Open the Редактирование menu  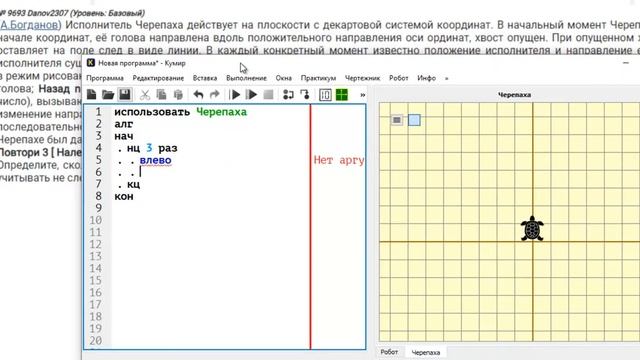(x=158, y=78)
